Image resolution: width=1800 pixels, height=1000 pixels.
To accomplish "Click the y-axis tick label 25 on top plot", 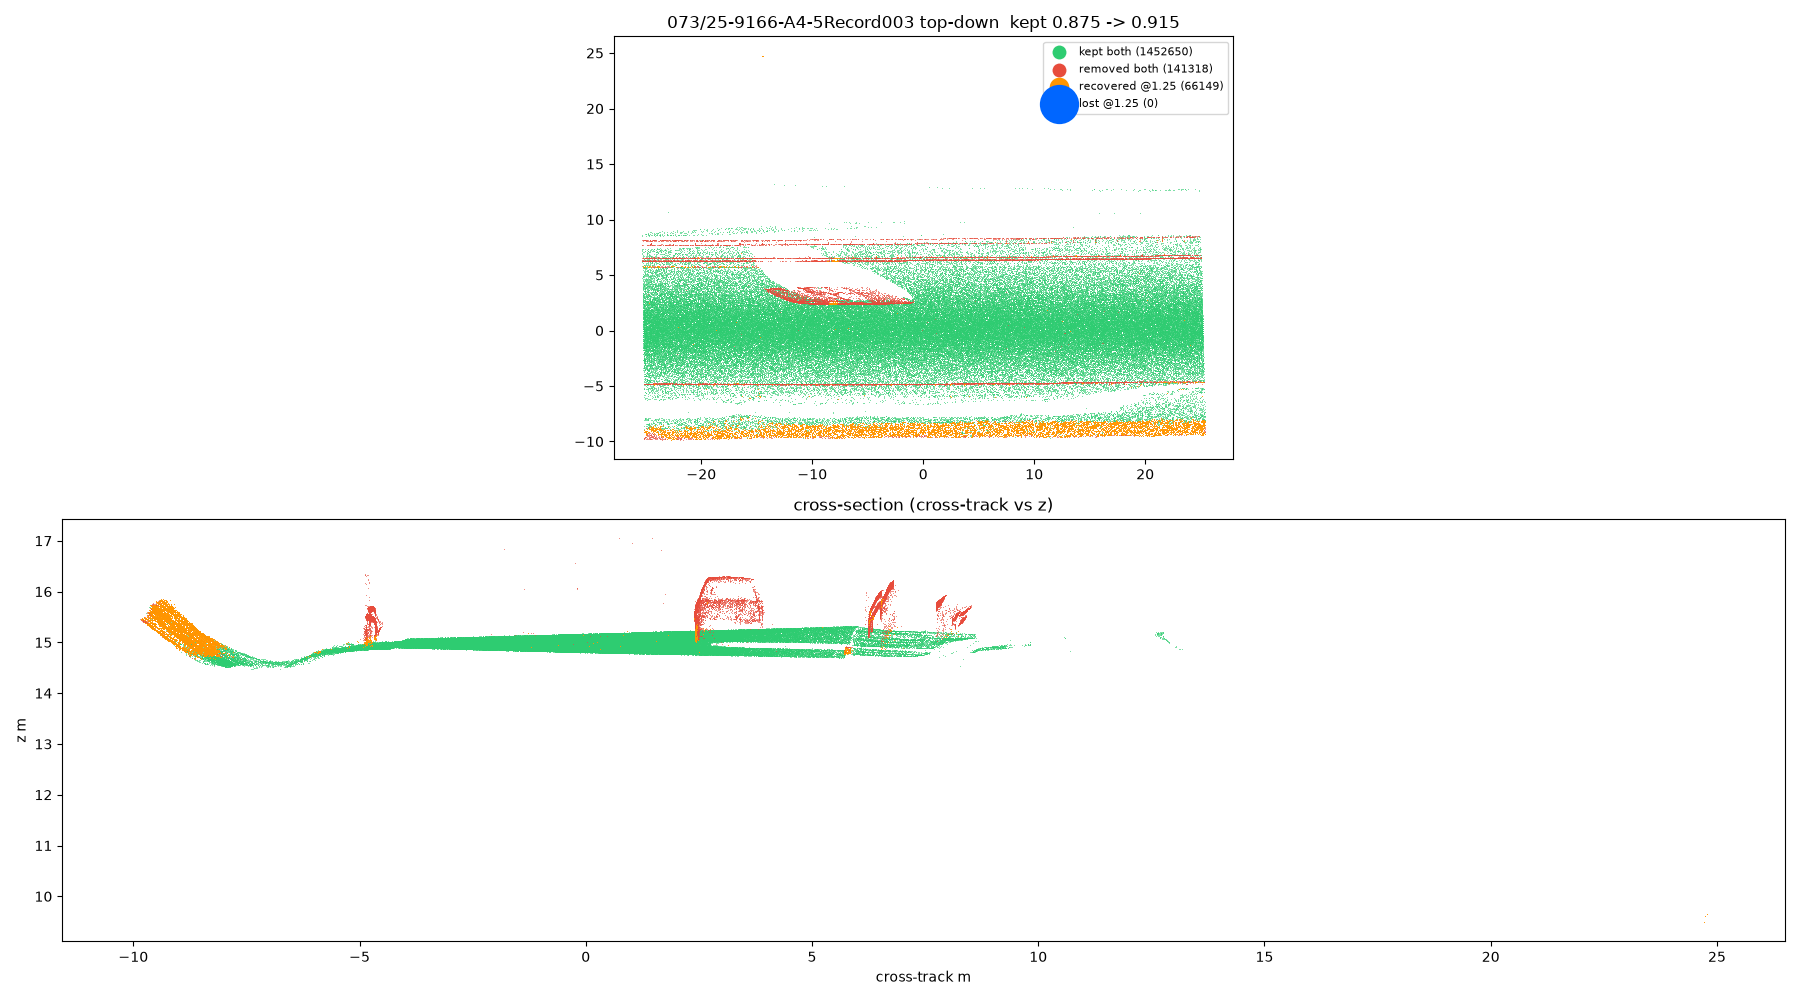I will pyautogui.click(x=595, y=54).
